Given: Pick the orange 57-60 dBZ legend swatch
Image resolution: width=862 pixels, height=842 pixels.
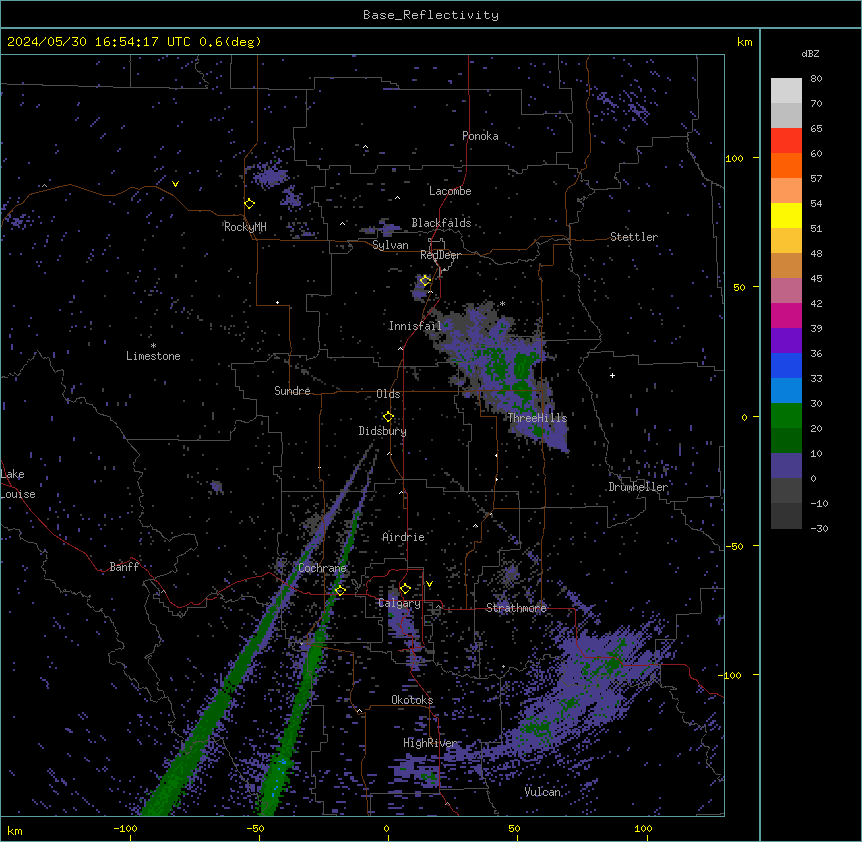Looking at the screenshot, I should (786, 165).
